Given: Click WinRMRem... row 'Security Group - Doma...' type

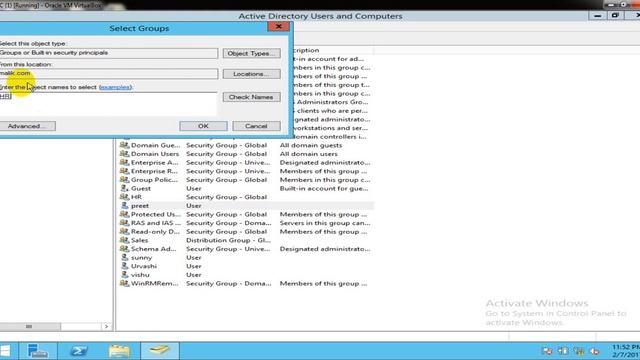Looking at the screenshot, I should point(229,283).
